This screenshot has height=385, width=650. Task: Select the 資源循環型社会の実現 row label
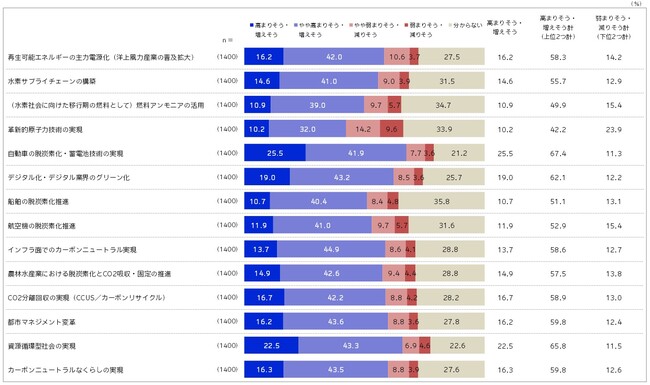coord(42,346)
